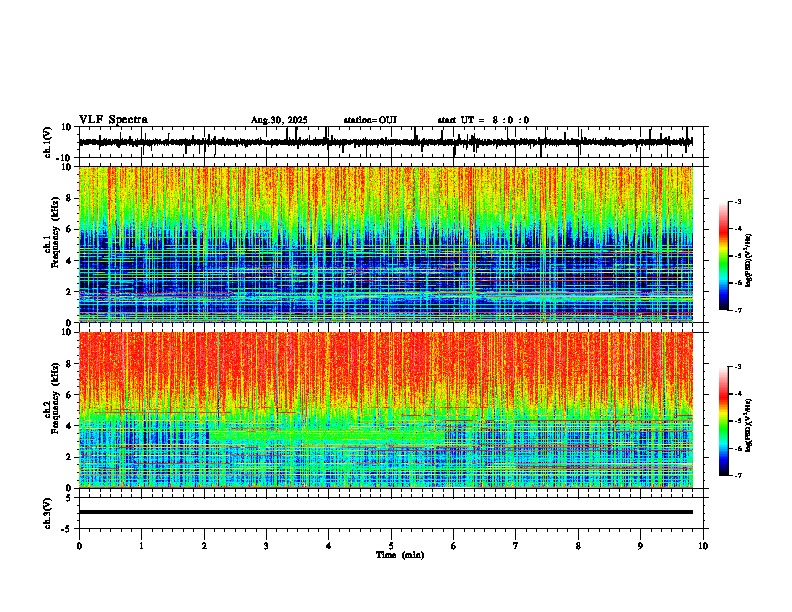
Task: Click inside the ch.2 spectrogram panel
Action: pyautogui.click(x=386, y=410)
